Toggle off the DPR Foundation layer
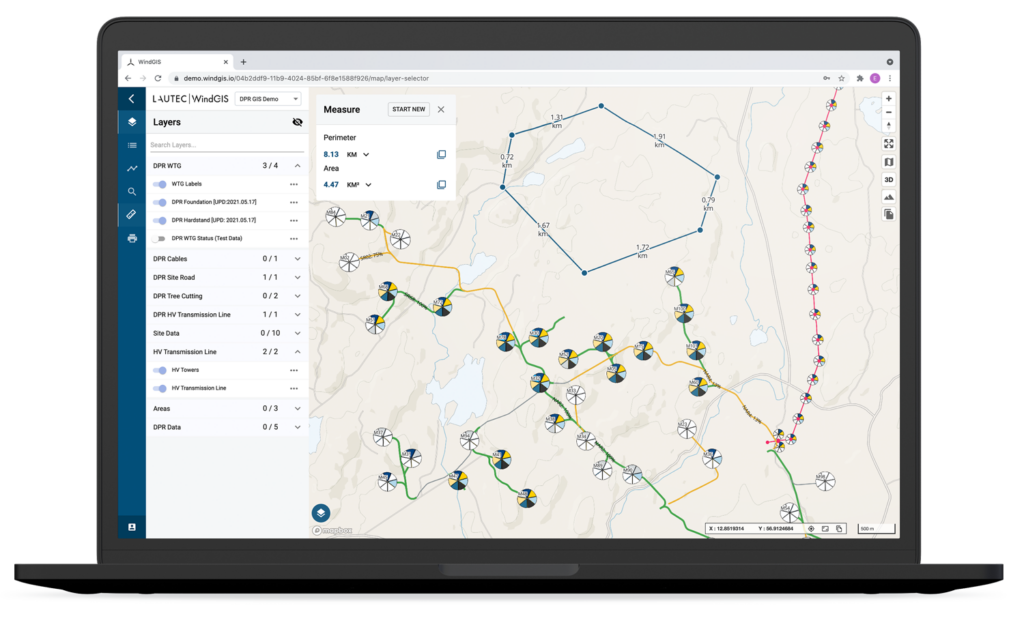The image size is (1024, 625). click(x=159, y=202)
